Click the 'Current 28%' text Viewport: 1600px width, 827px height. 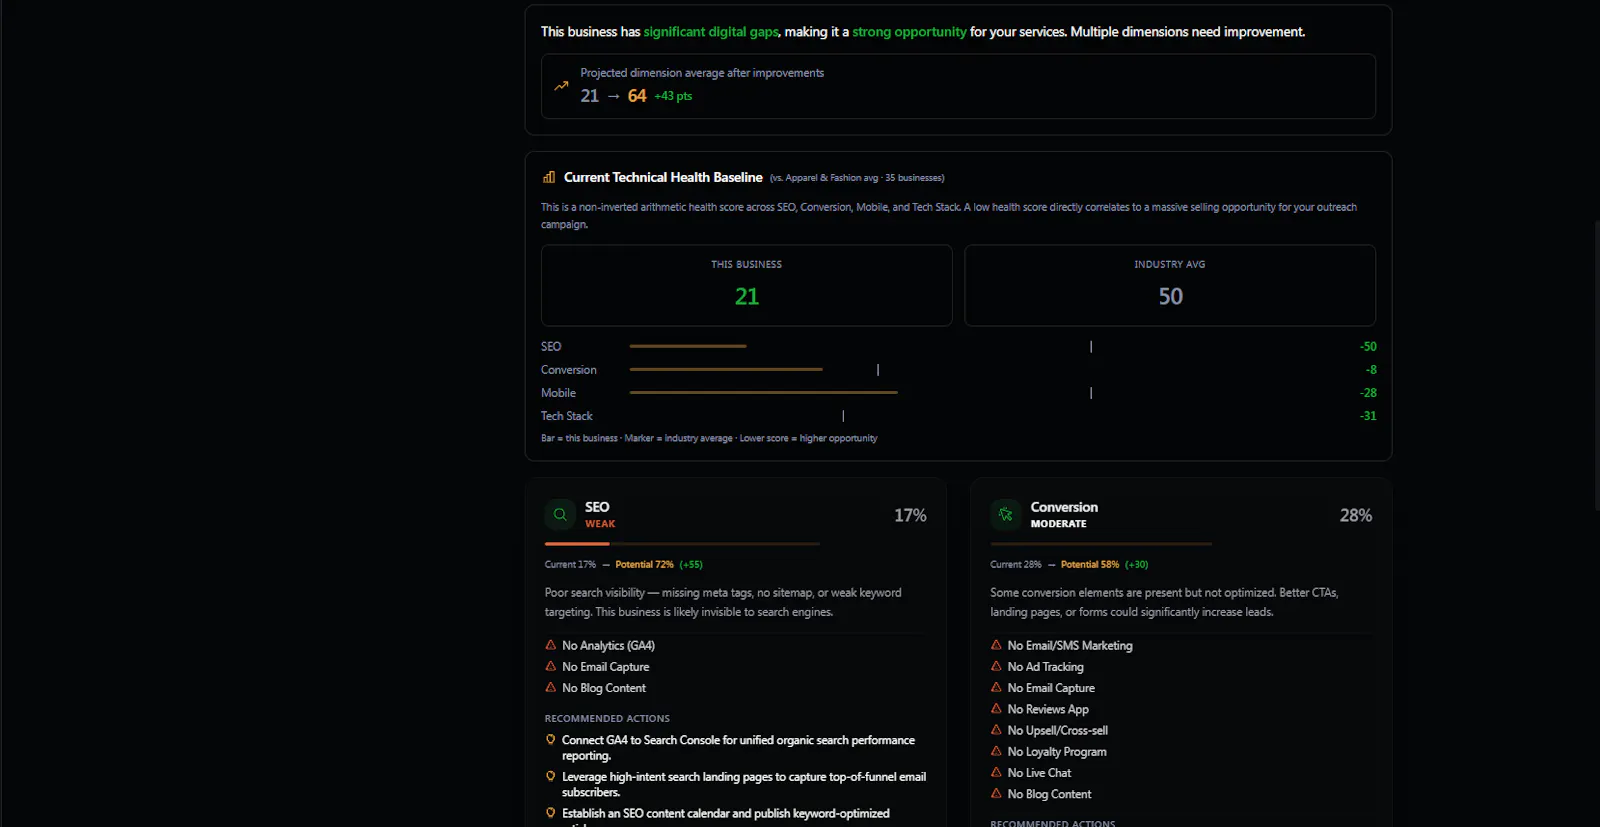click(1016, 564)
